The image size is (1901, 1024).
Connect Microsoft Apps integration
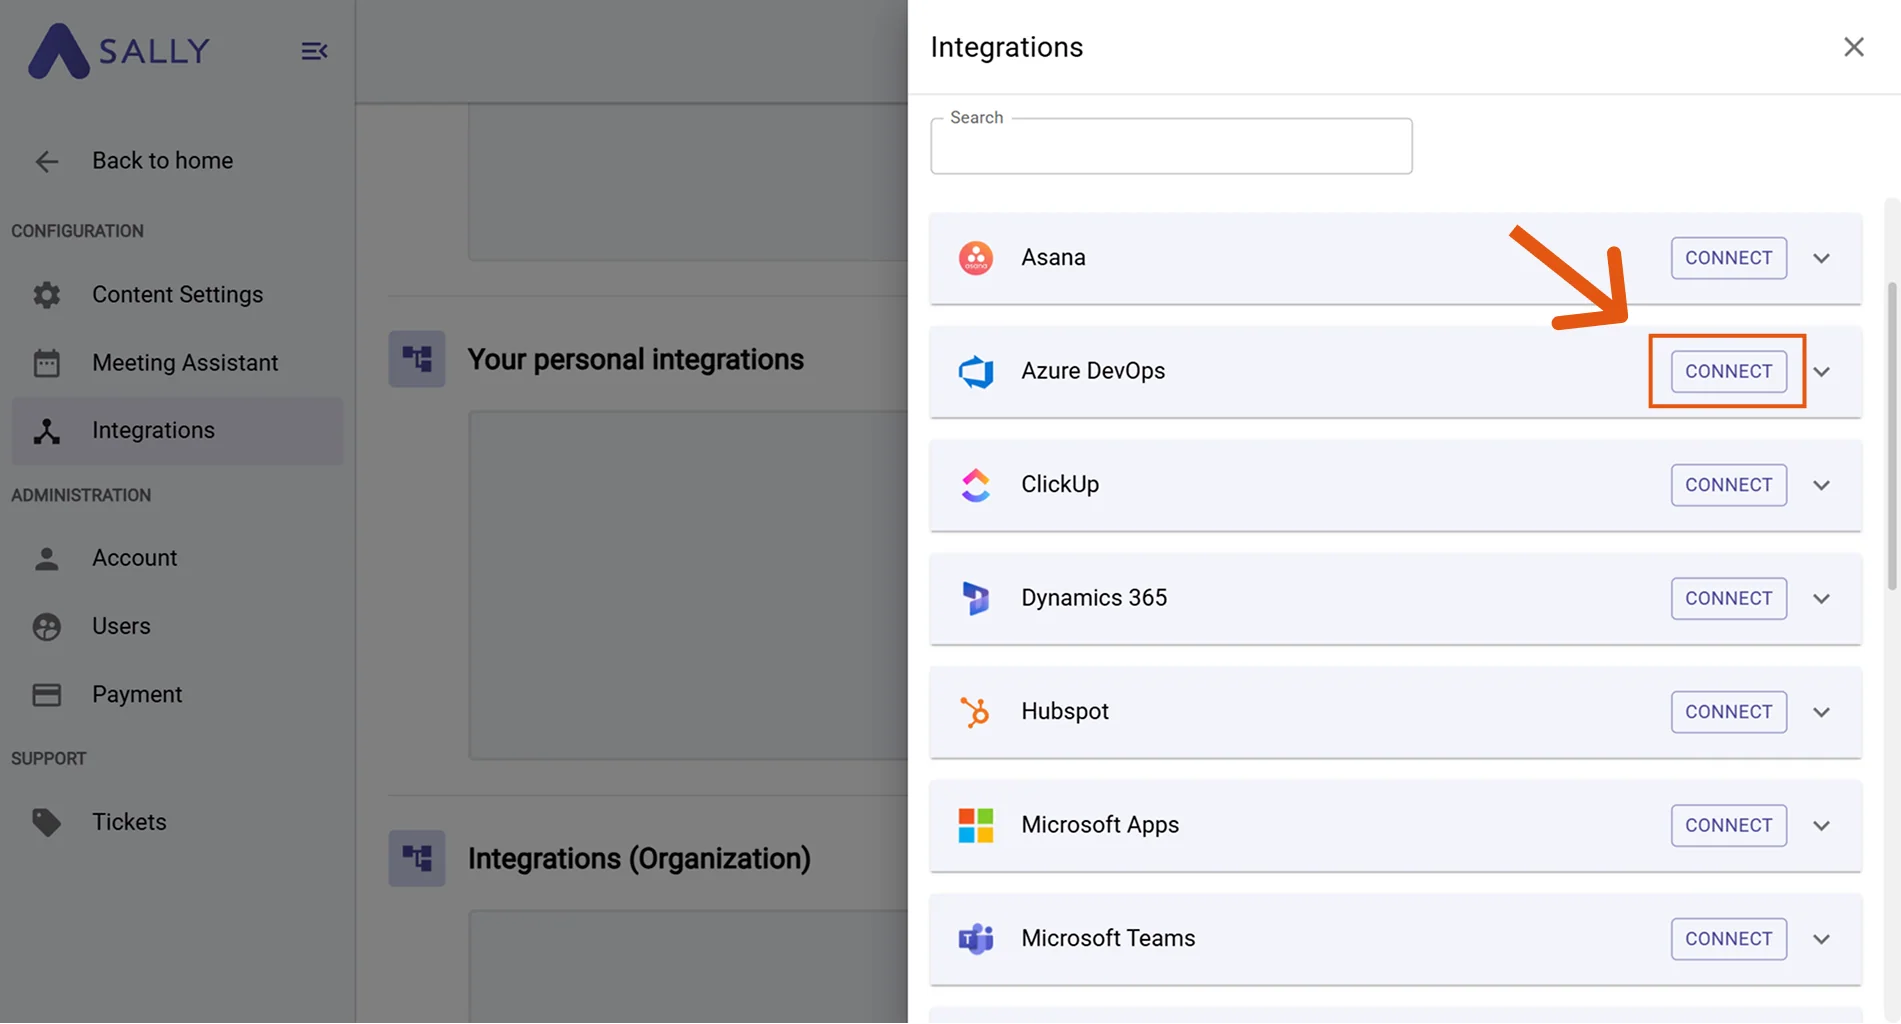[x=1728, y=825]
